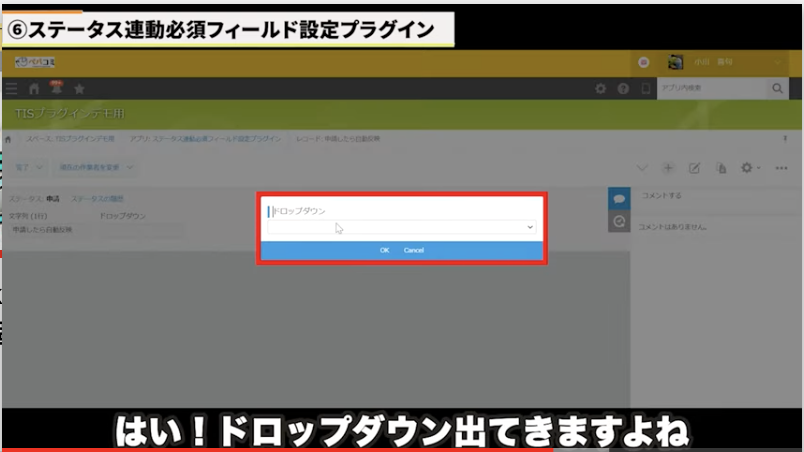This screenshot has width=804, height=452.
Task: Expand 現在の作業者を変更 dropdown
Action: tap(96, 167)
